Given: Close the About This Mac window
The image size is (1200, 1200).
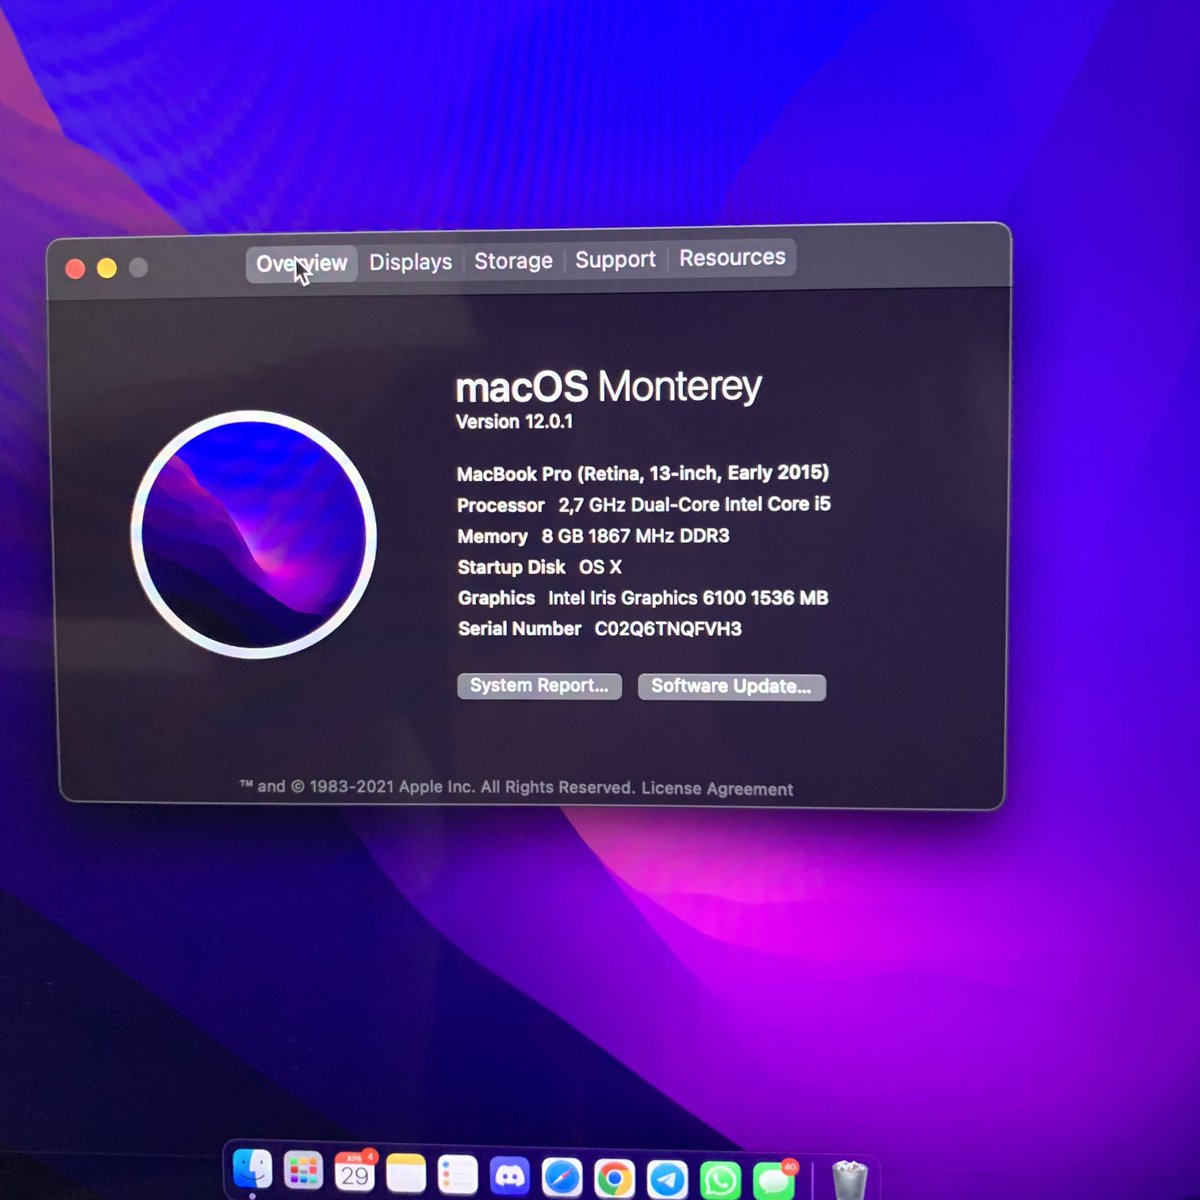Looking at the screenshot, I should click(75, 269).
